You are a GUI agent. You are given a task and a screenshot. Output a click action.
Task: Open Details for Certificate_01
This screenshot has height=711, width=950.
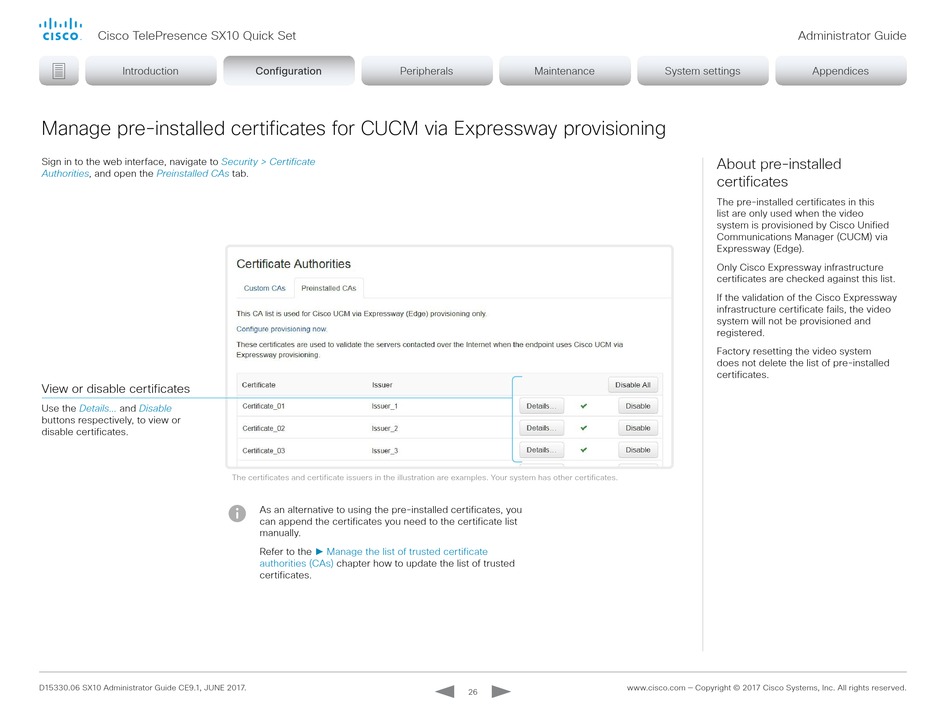(541, 406)
